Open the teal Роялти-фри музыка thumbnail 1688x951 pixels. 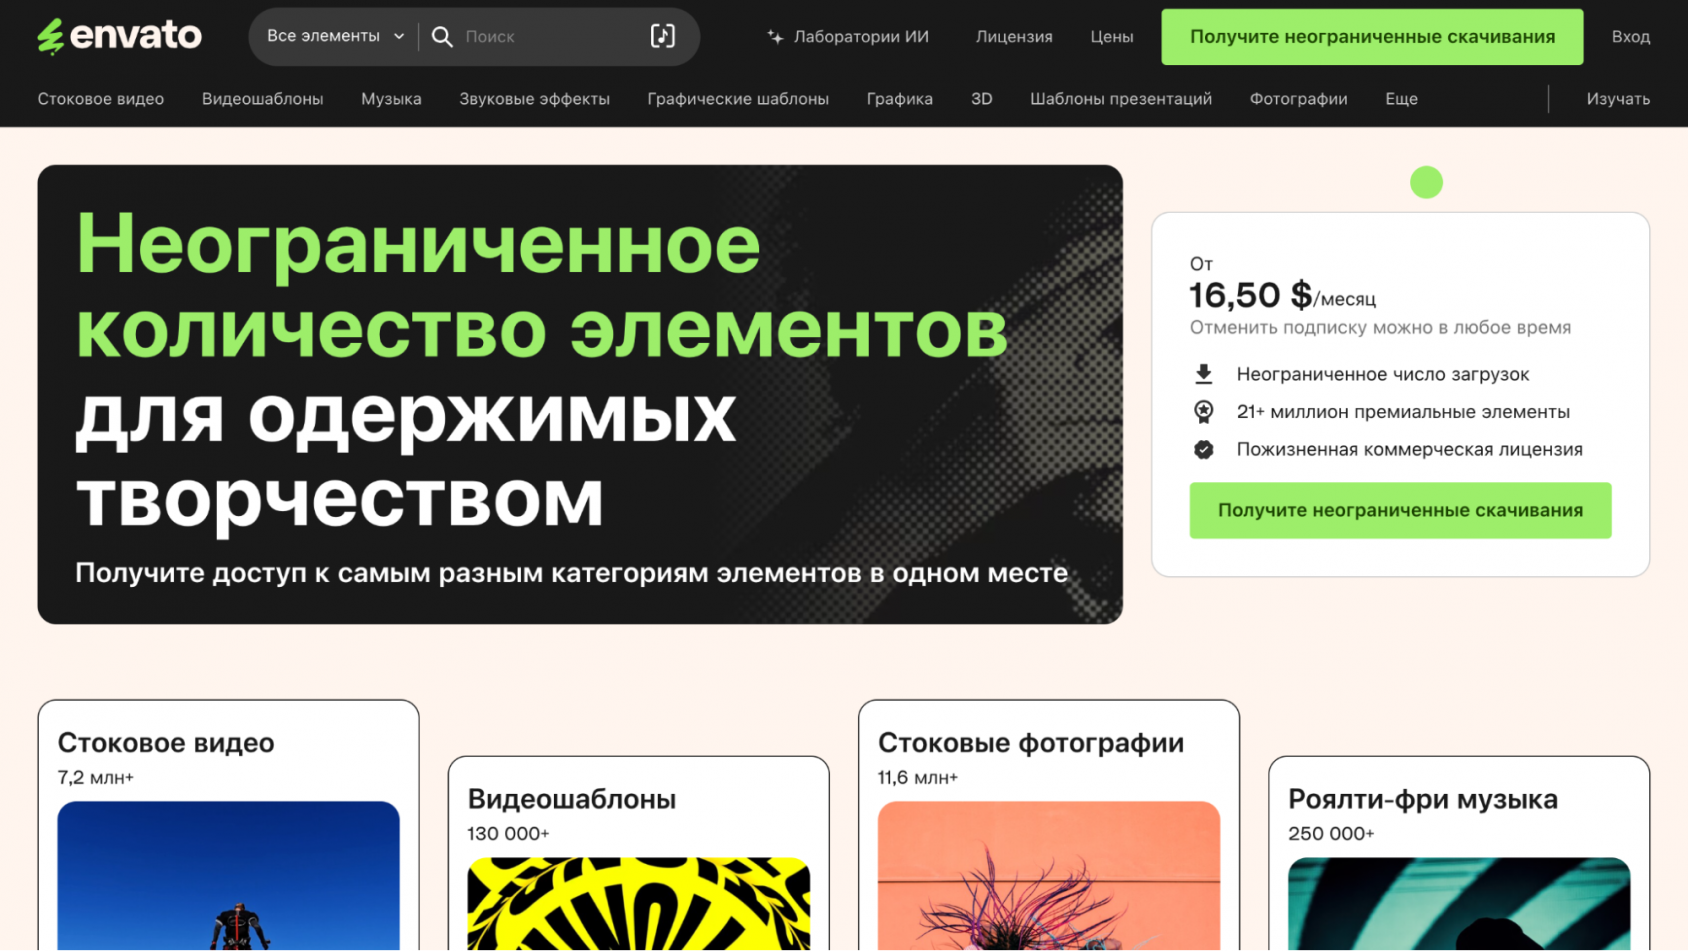(x=1459, y=904)
